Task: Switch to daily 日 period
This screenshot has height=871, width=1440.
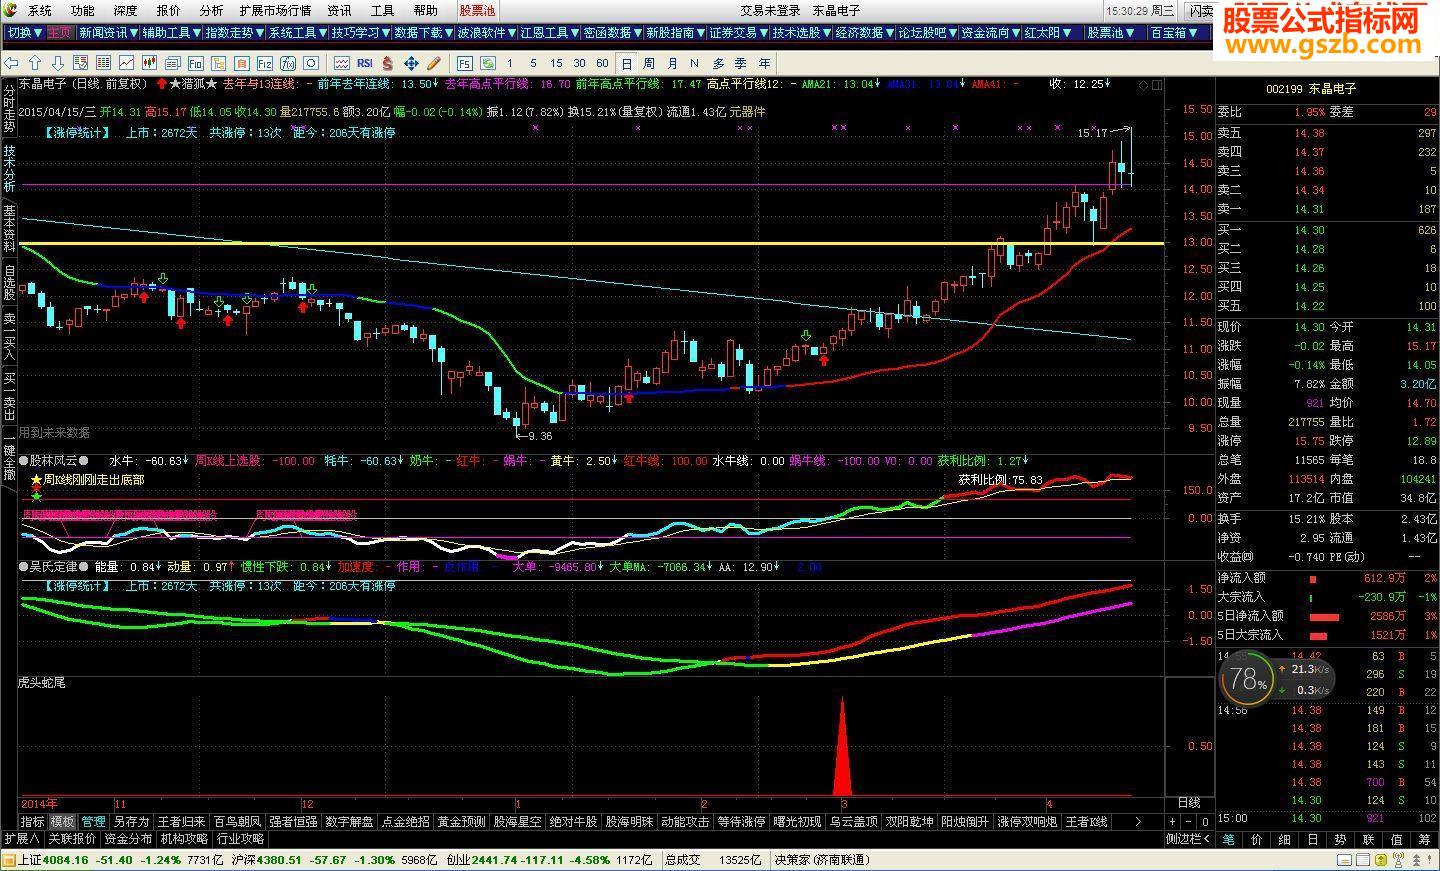Action: coord(627,62)
